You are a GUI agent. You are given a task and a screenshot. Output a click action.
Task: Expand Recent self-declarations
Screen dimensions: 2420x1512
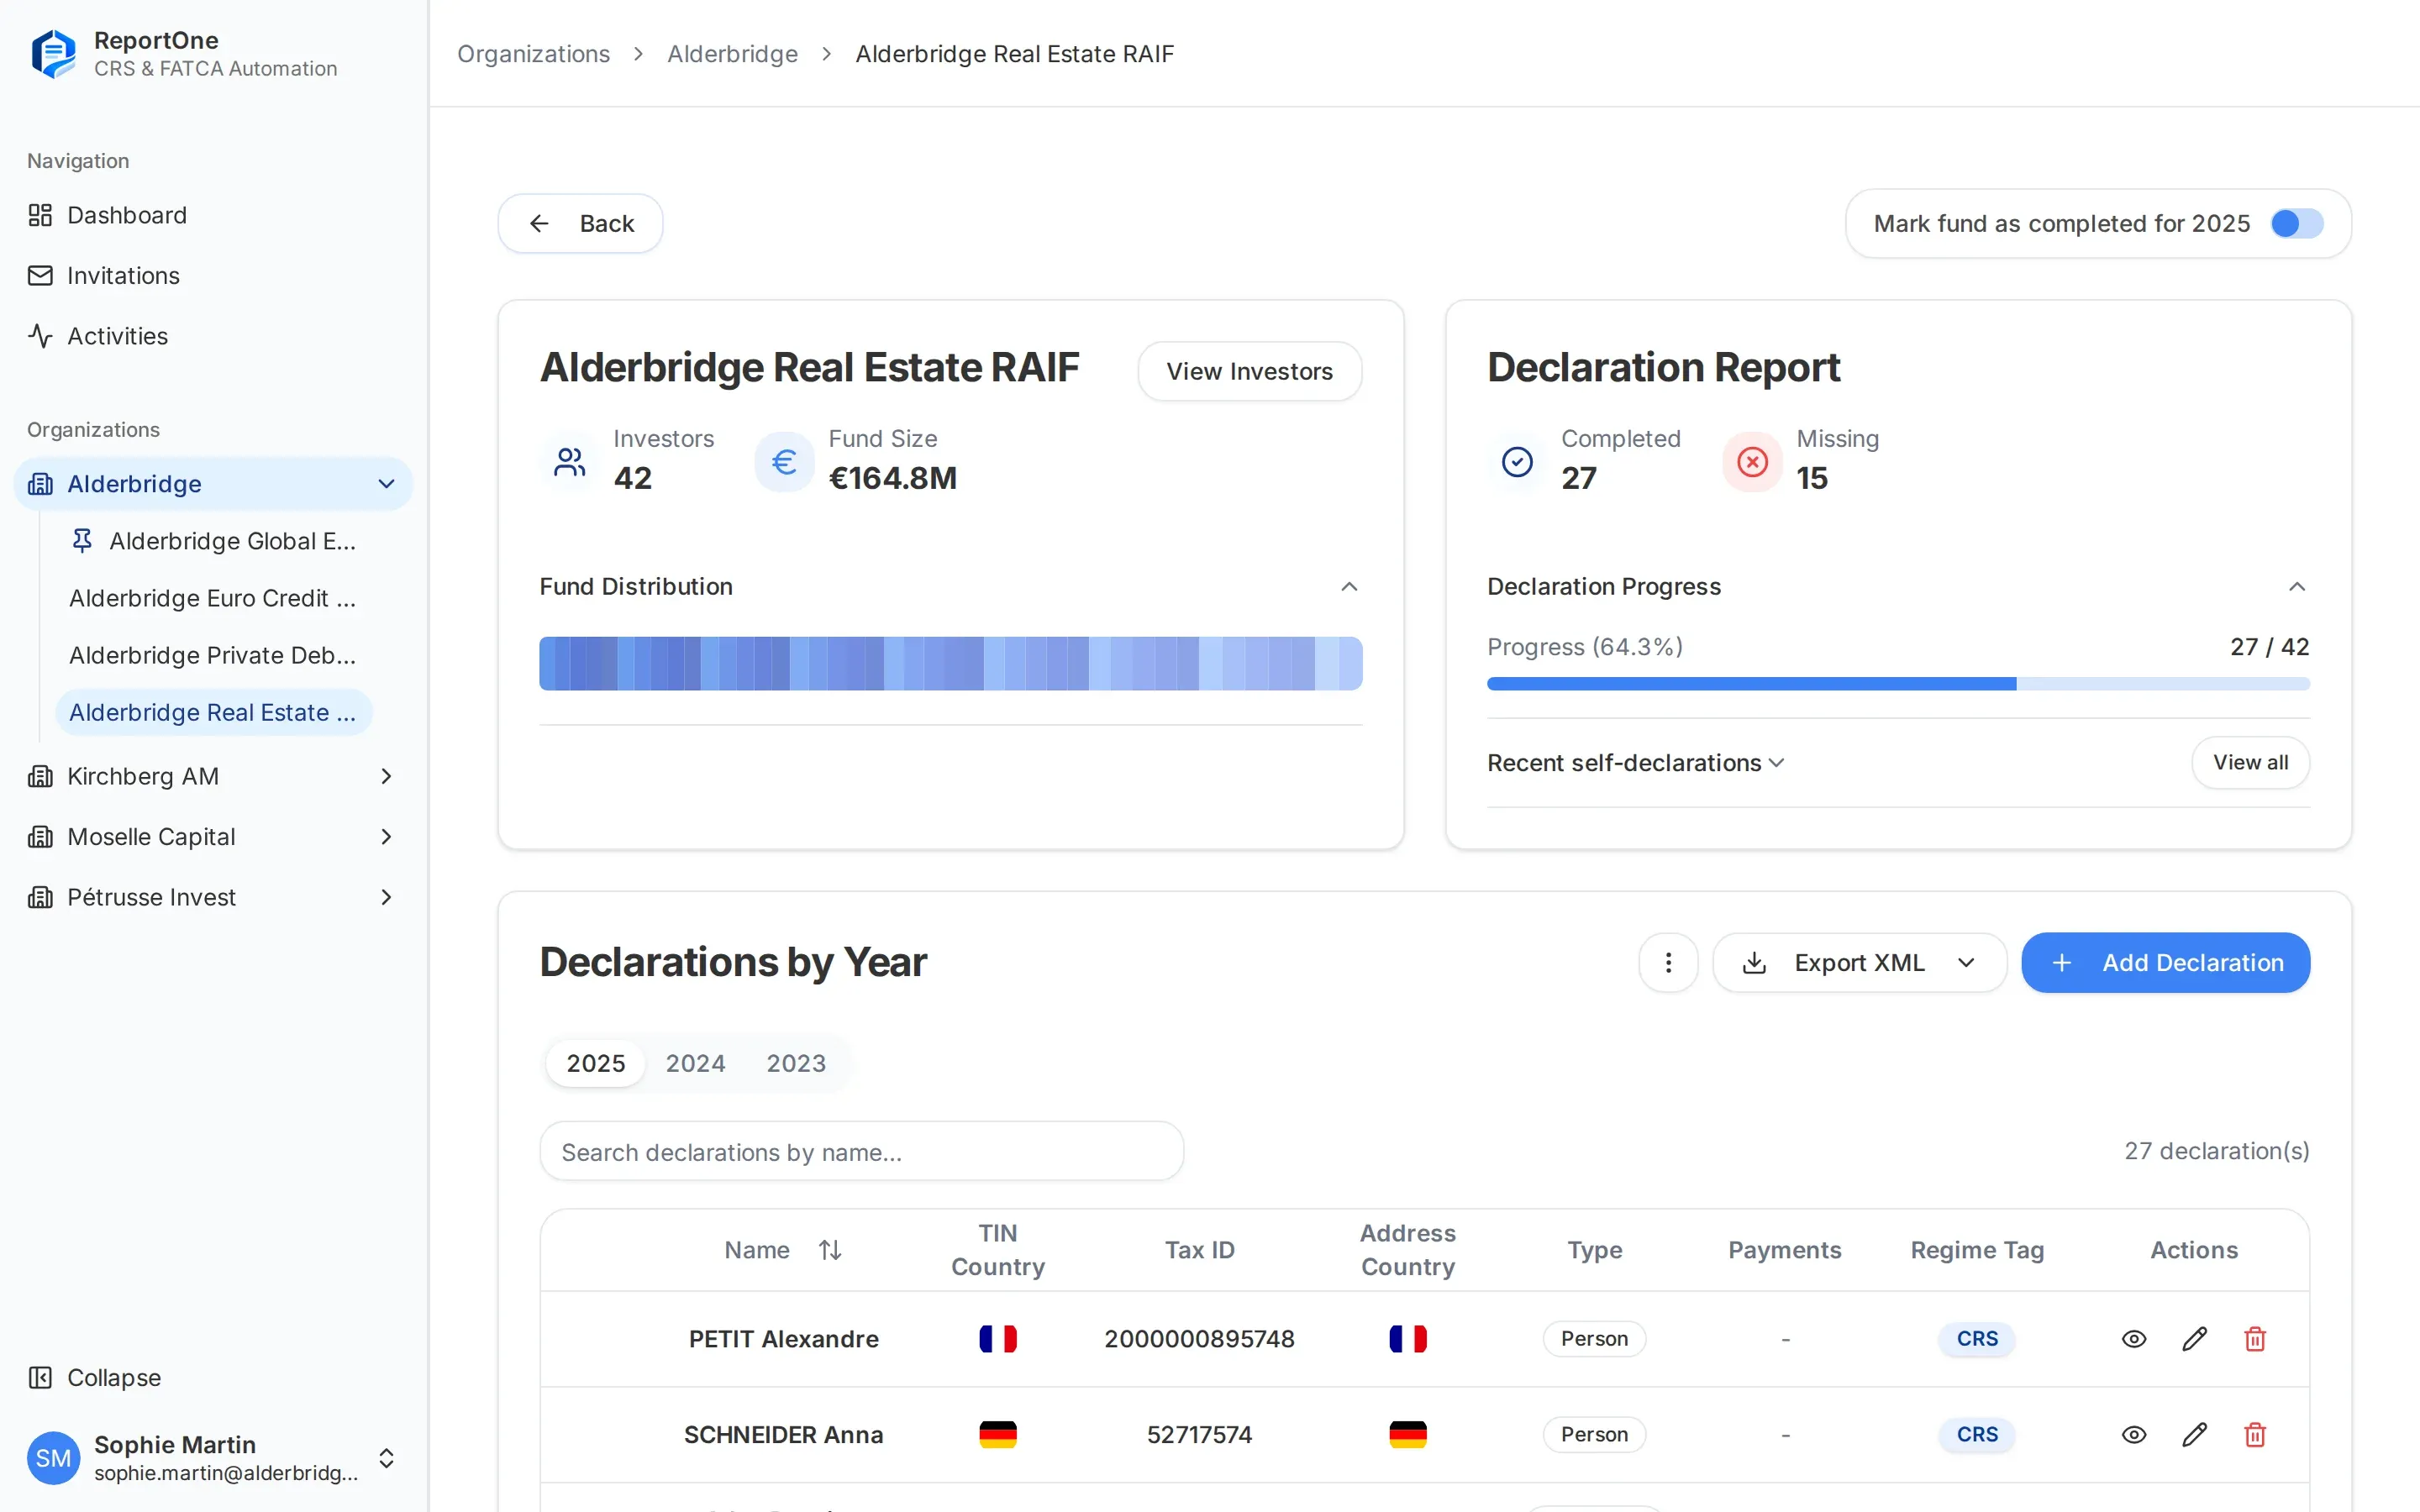(1636, 763)
